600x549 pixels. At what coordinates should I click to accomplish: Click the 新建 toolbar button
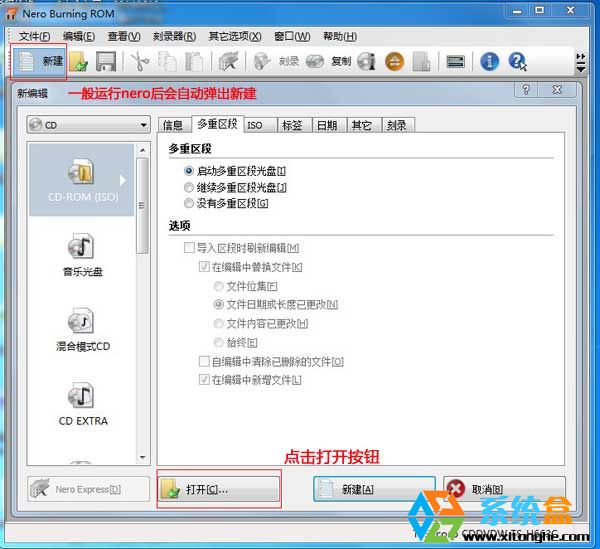(x=38, y=61)
